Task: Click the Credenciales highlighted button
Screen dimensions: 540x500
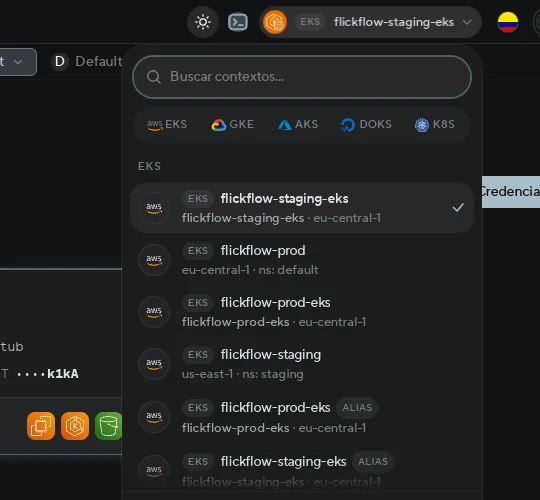Action: click(x=511, y=192)
